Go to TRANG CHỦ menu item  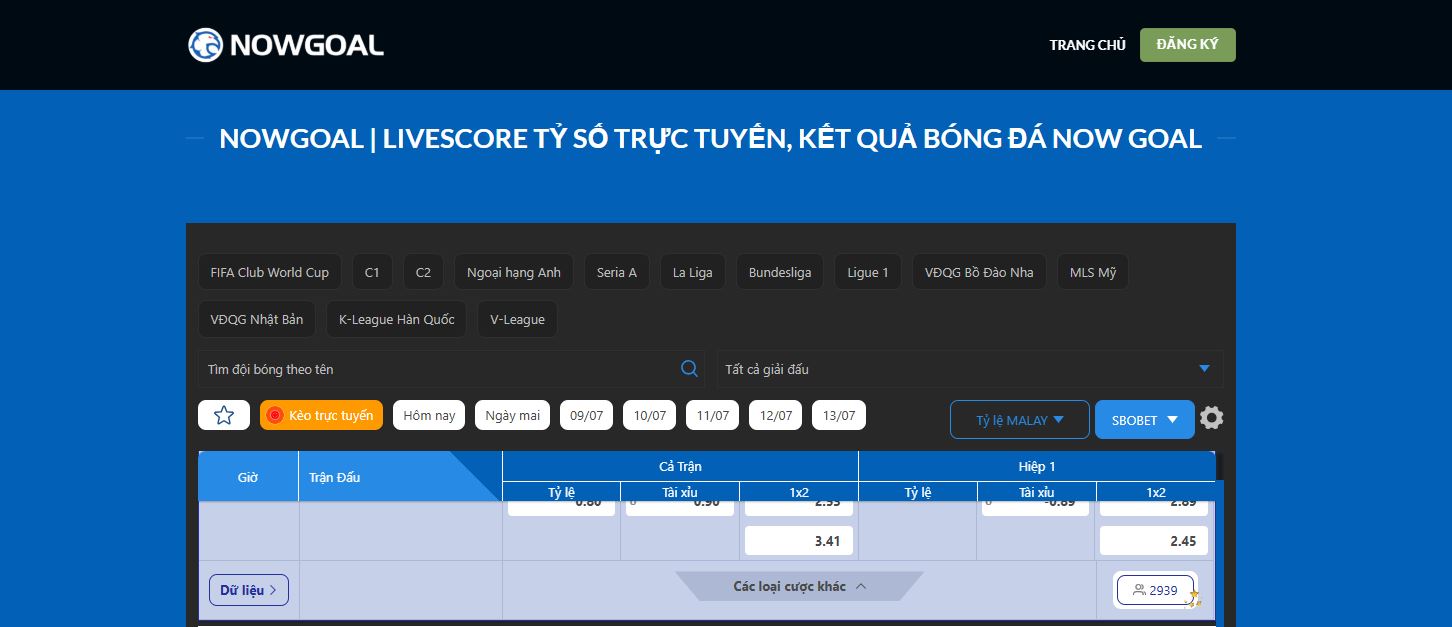[x=1087, y=45]
